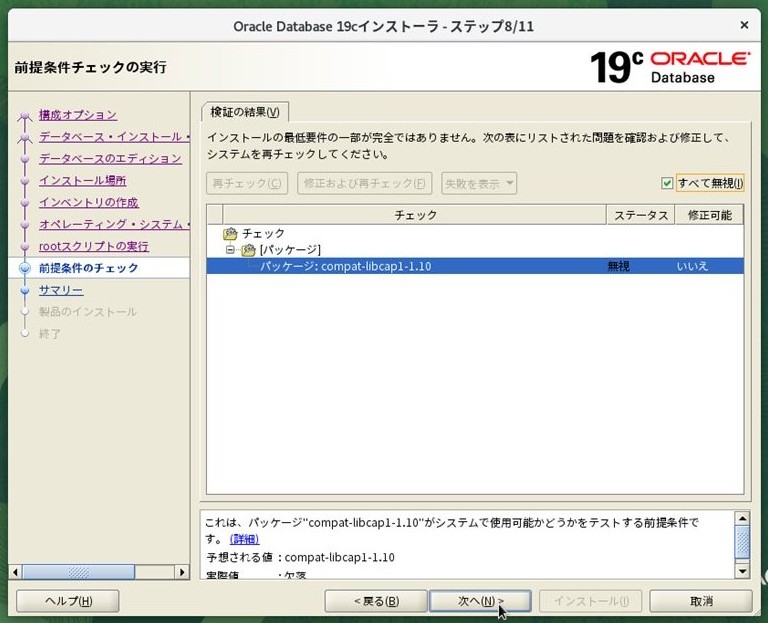This screenshot has height=623, width=768.
Task: Click the 戻る button
Action: pos(376,601)
